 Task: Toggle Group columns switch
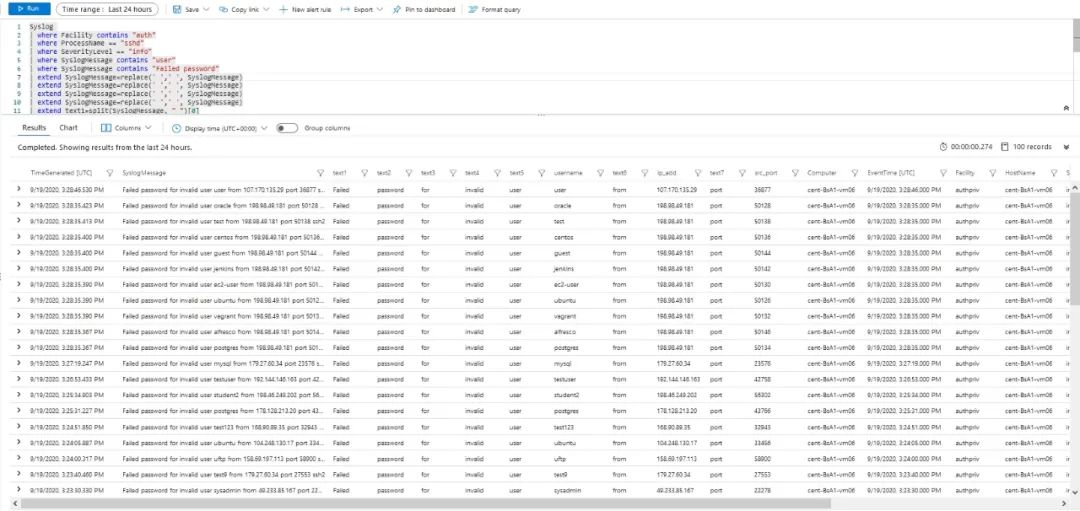click(x=287, y=128)
